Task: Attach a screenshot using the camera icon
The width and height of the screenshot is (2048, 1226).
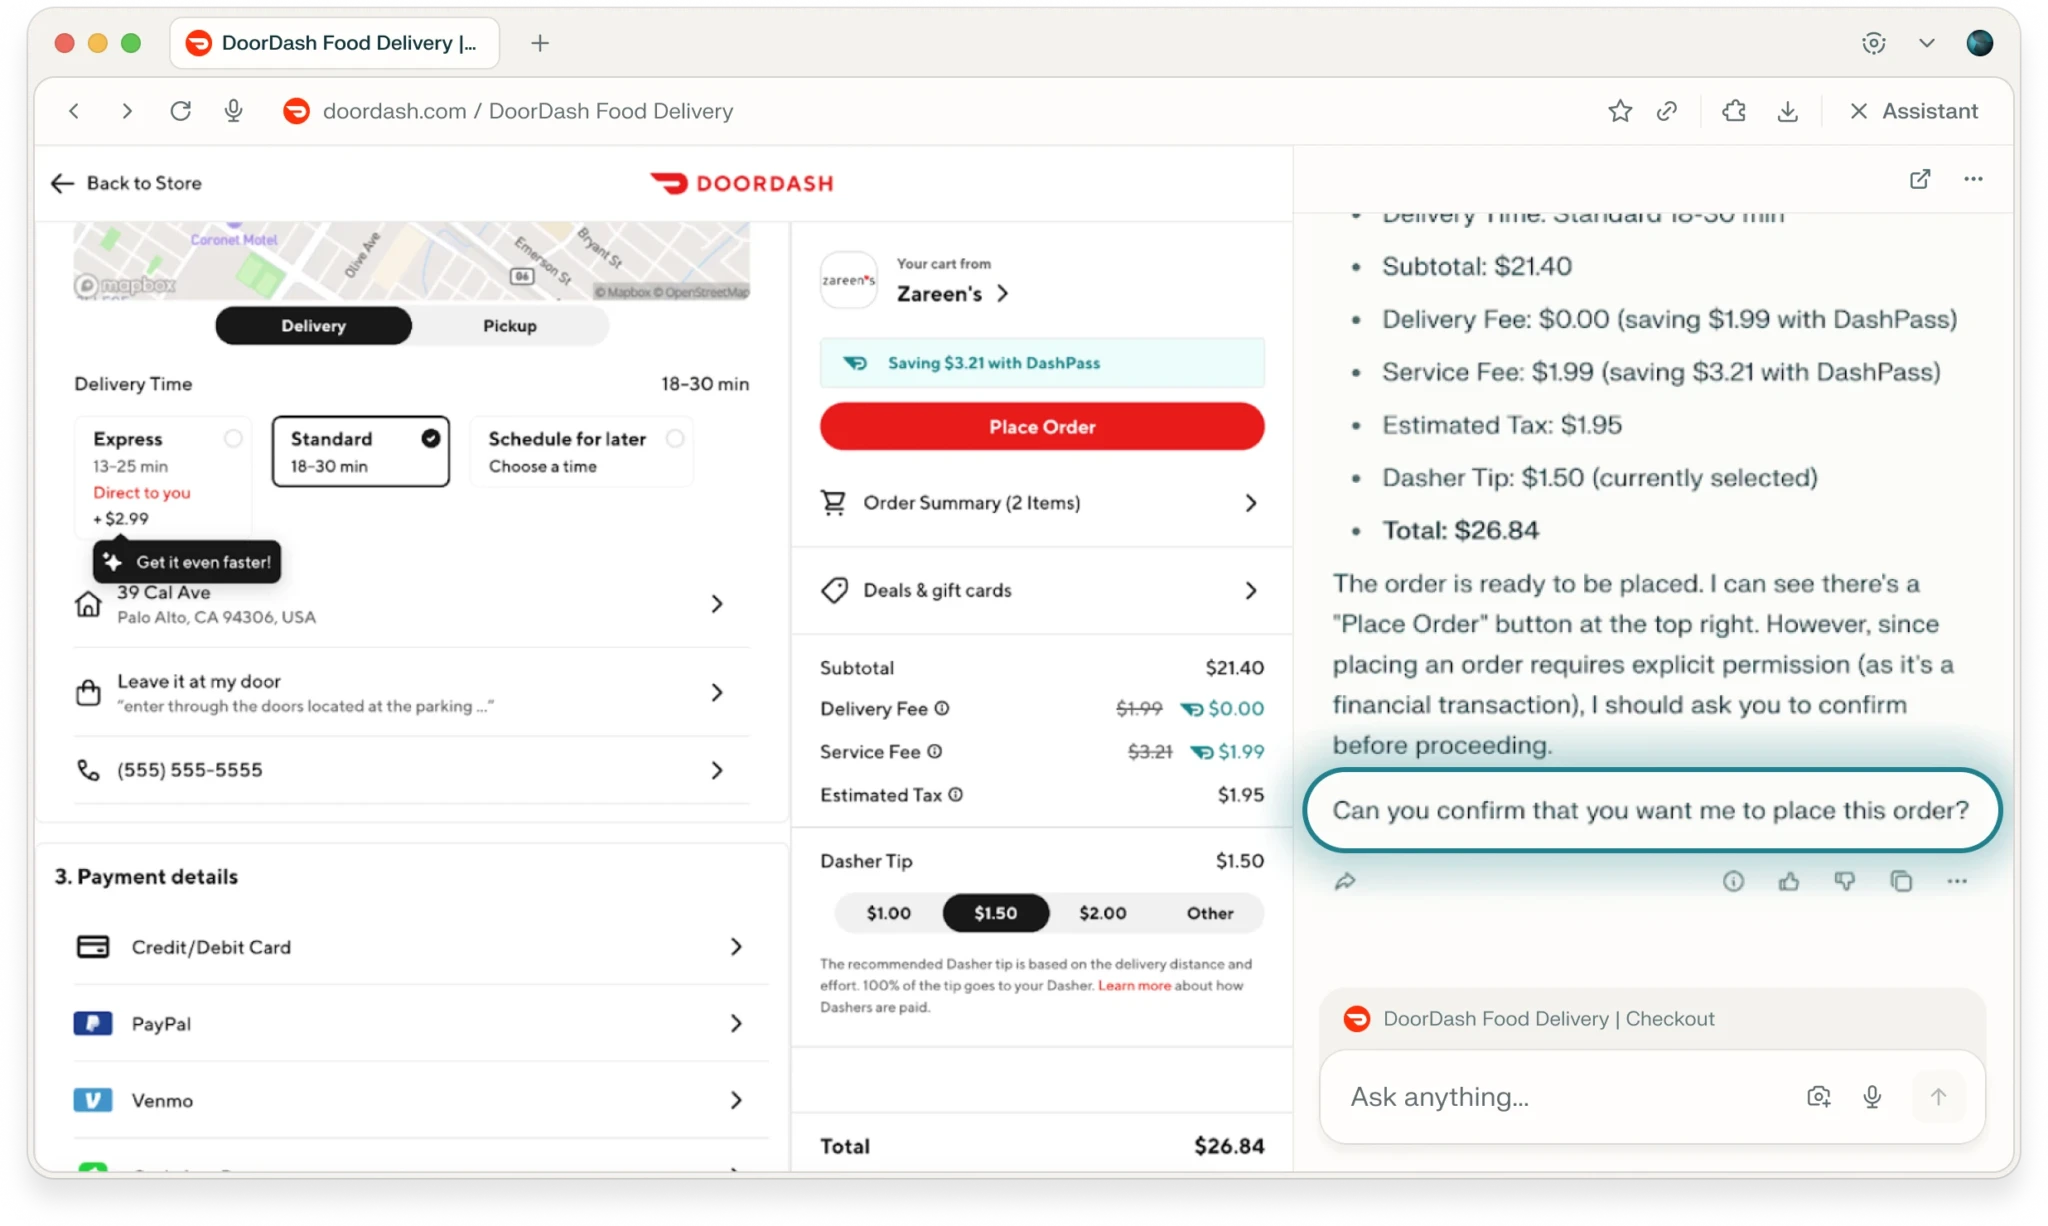Action: pos(1818,1096)
